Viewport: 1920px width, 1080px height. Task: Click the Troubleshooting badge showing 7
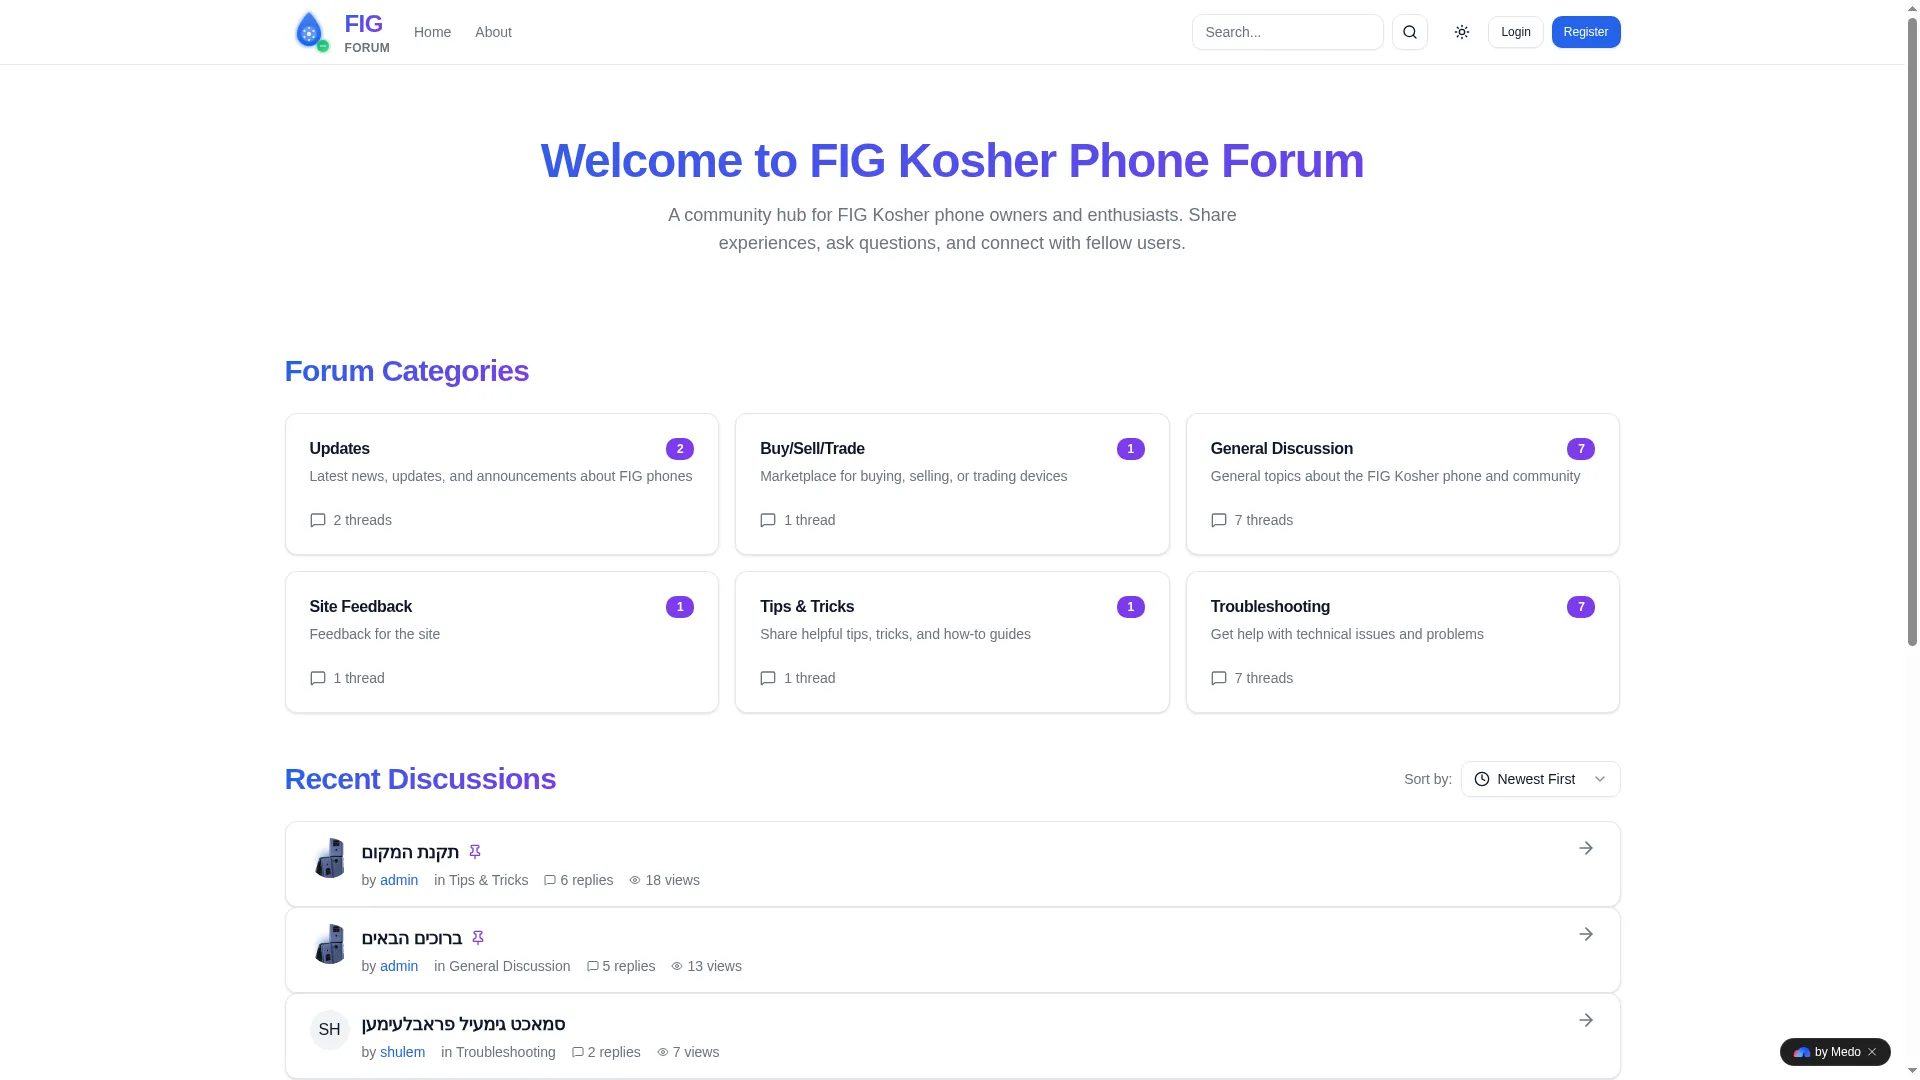1581,607
